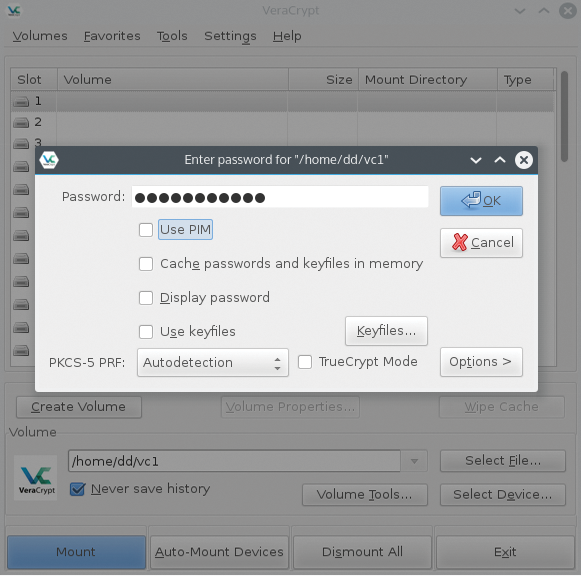
Task: Click the Create Volume button
Action: click(x=79, y=407)
